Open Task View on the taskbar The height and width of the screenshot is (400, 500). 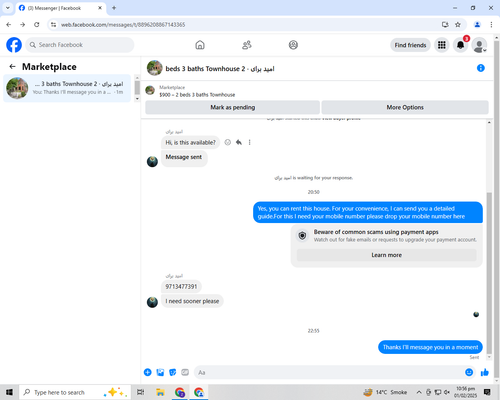pos(141,392)
